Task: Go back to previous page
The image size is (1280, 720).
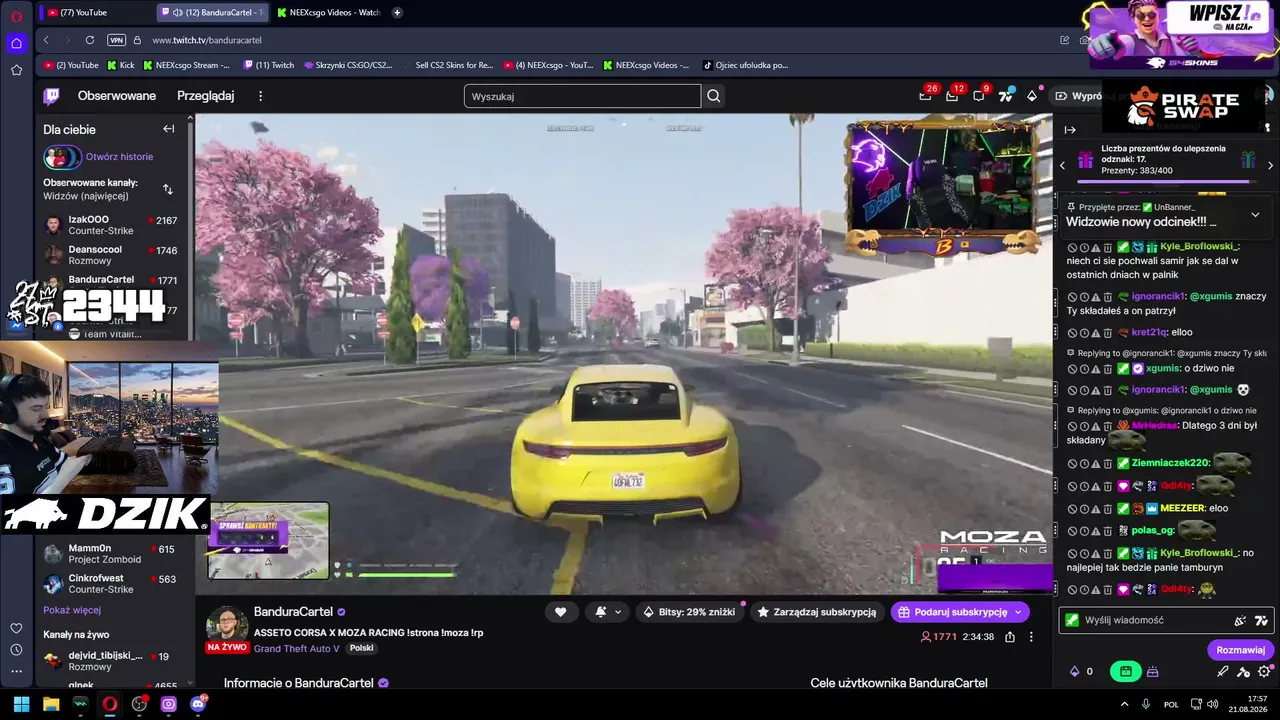Action: pyautogui.click(x=46, y=40)
